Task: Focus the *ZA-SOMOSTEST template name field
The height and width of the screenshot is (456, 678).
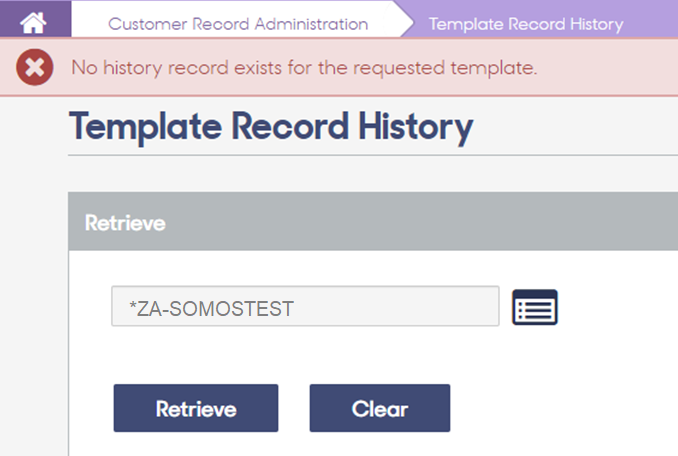Action: pos(305,306)
